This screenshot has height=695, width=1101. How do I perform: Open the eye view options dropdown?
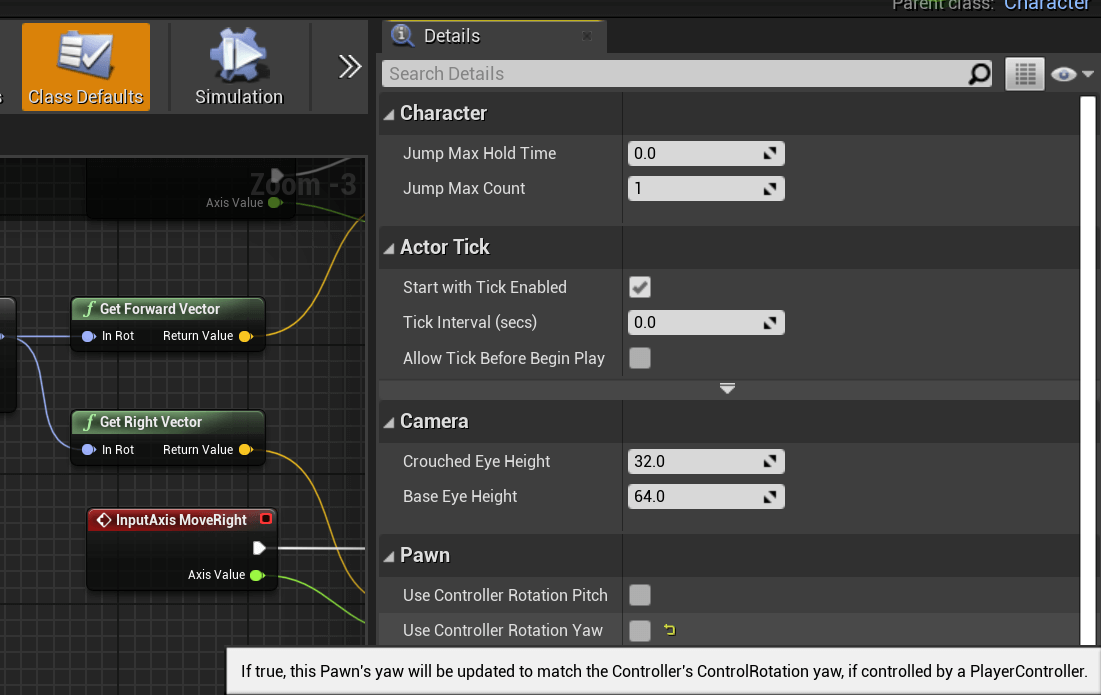click(x=1072, y=74)
